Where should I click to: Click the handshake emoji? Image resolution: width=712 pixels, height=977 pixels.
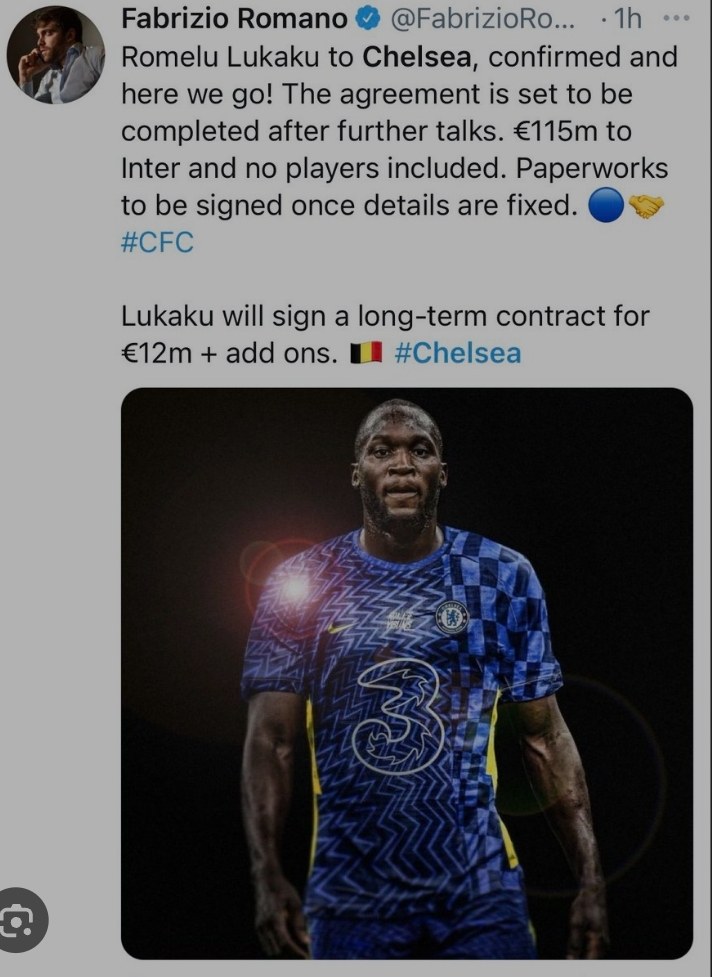646,206
